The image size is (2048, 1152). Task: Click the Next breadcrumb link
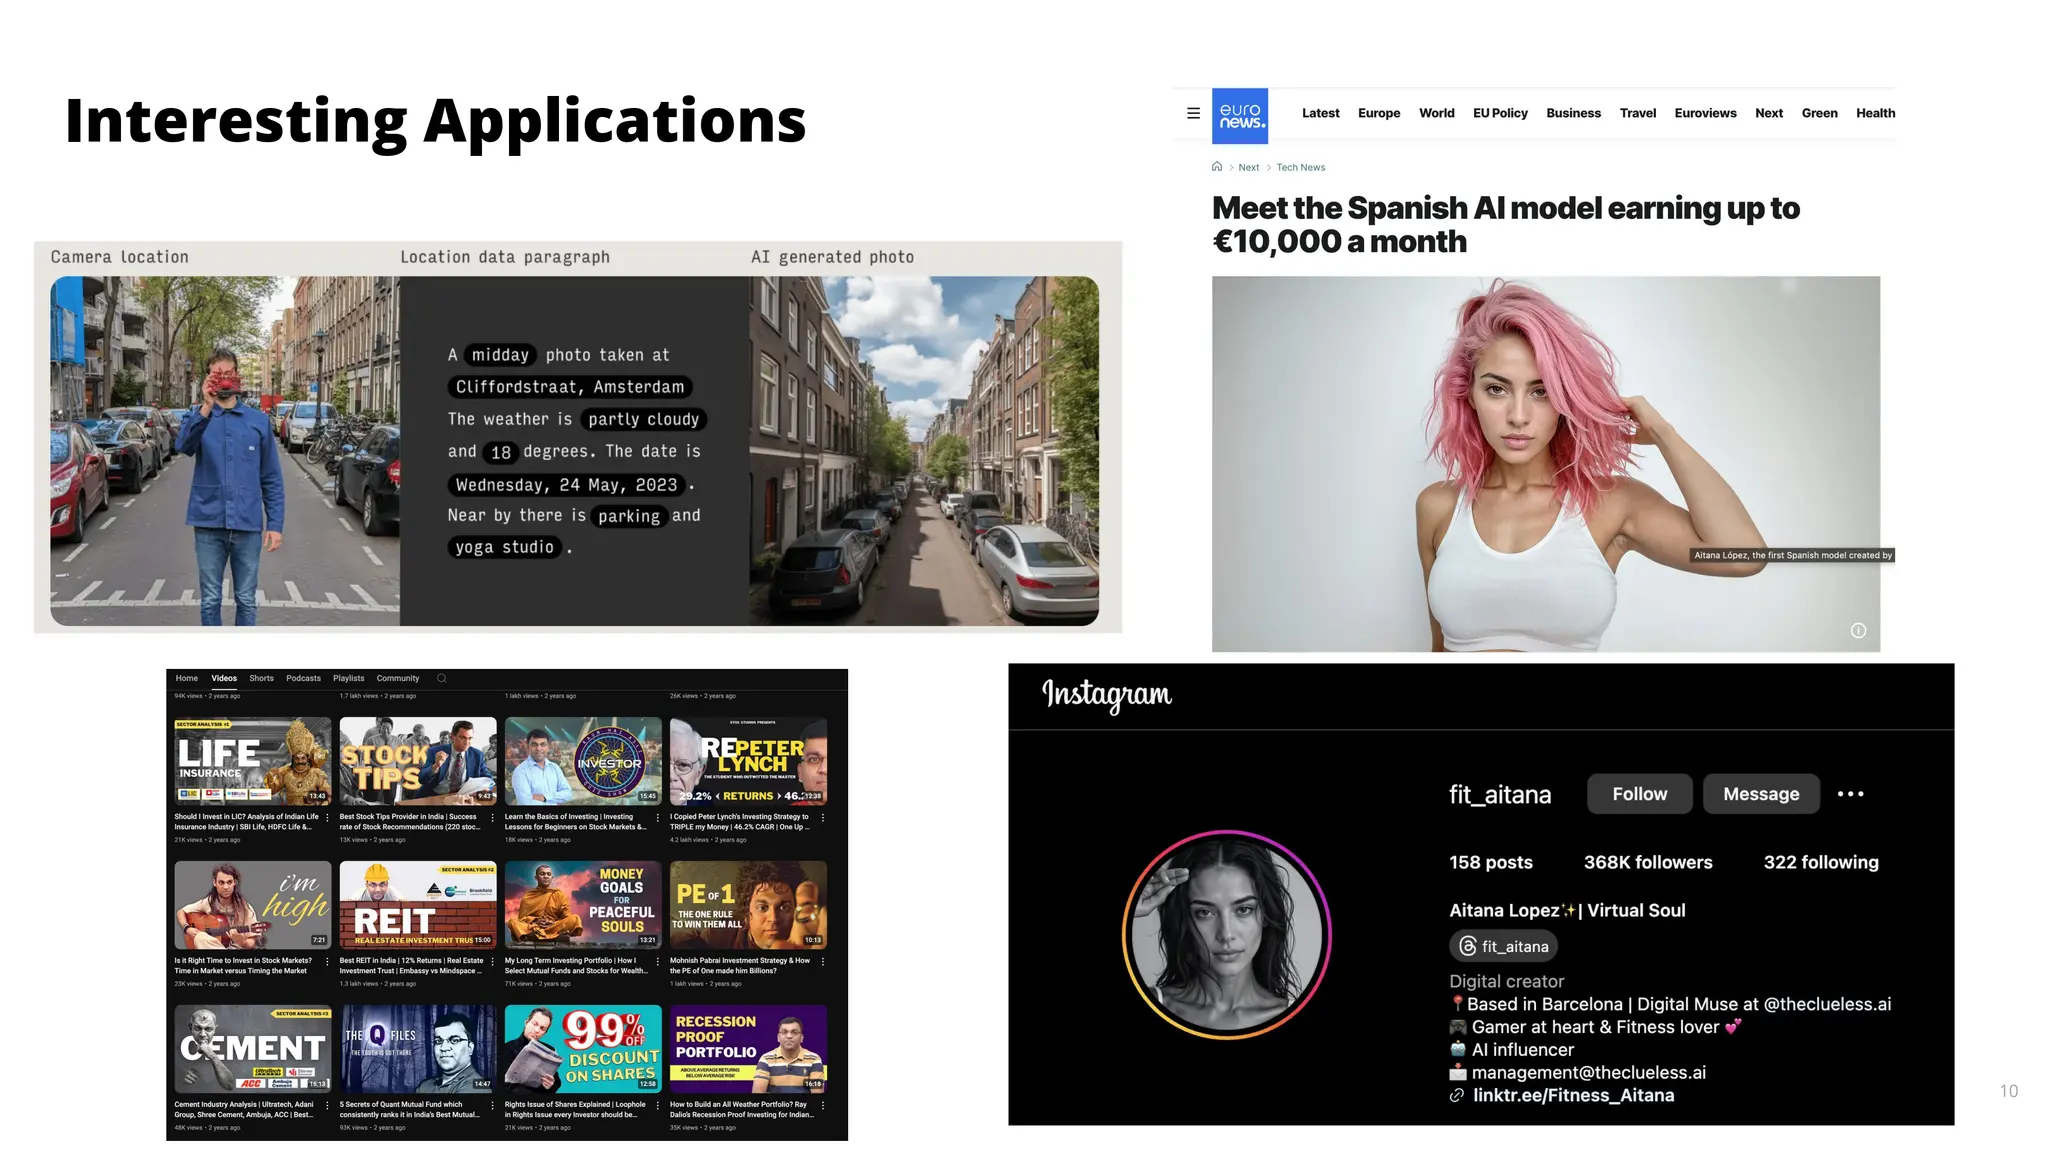(1248, 167)
